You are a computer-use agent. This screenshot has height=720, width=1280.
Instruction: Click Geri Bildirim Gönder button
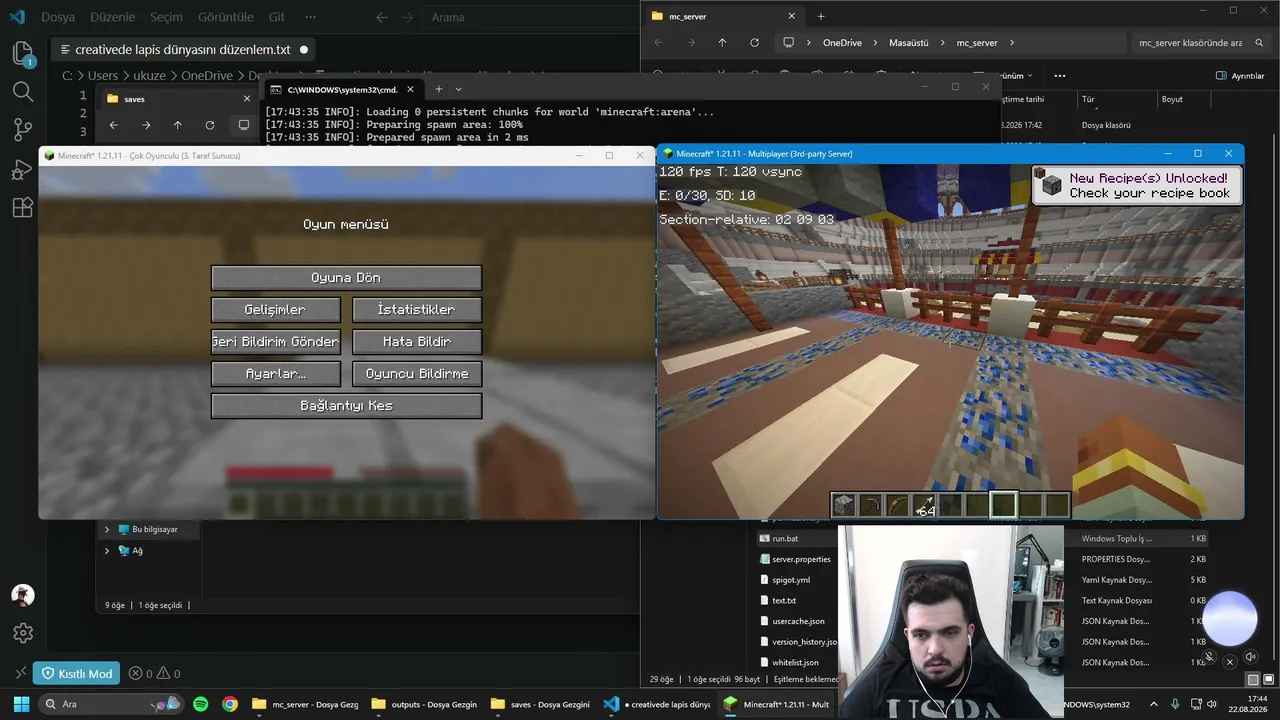pos(275,341)
